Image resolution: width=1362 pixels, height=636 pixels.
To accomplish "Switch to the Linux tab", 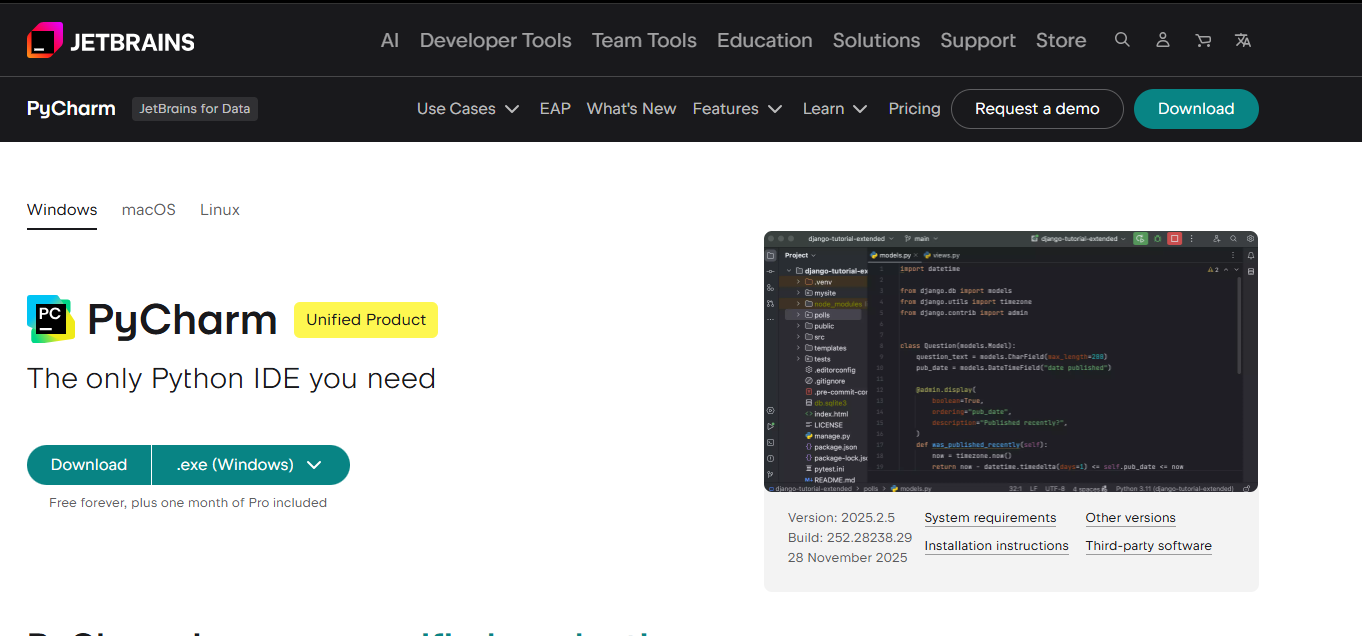I will coord(220,210).
